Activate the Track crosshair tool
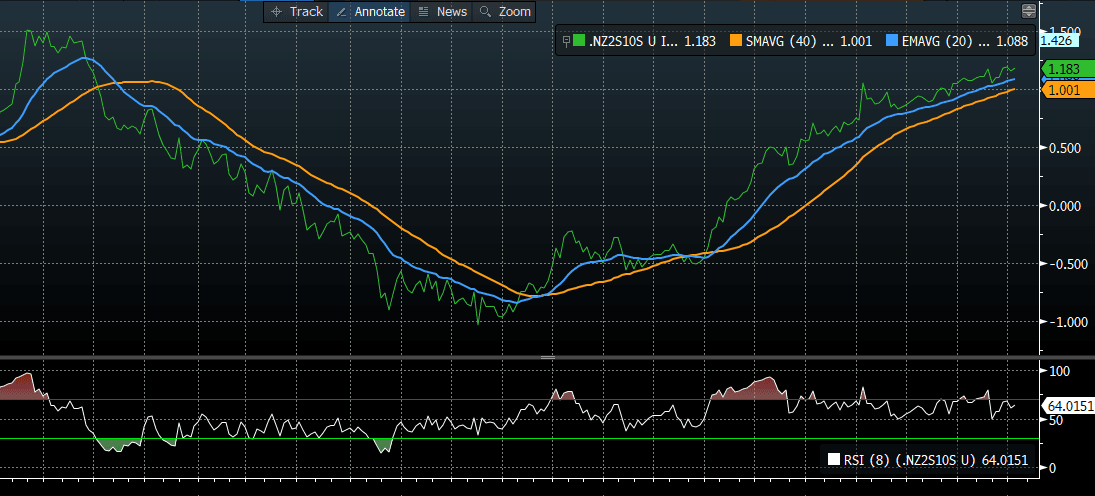 pos(276,11)
